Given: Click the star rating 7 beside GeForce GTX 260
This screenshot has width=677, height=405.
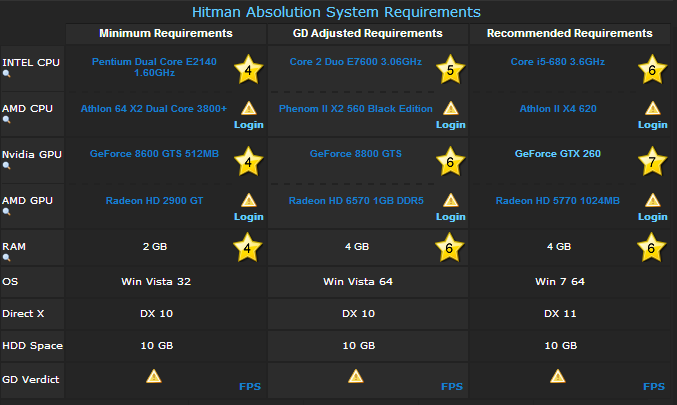Looking at the screenshot, I should click(x=652, y=161).
